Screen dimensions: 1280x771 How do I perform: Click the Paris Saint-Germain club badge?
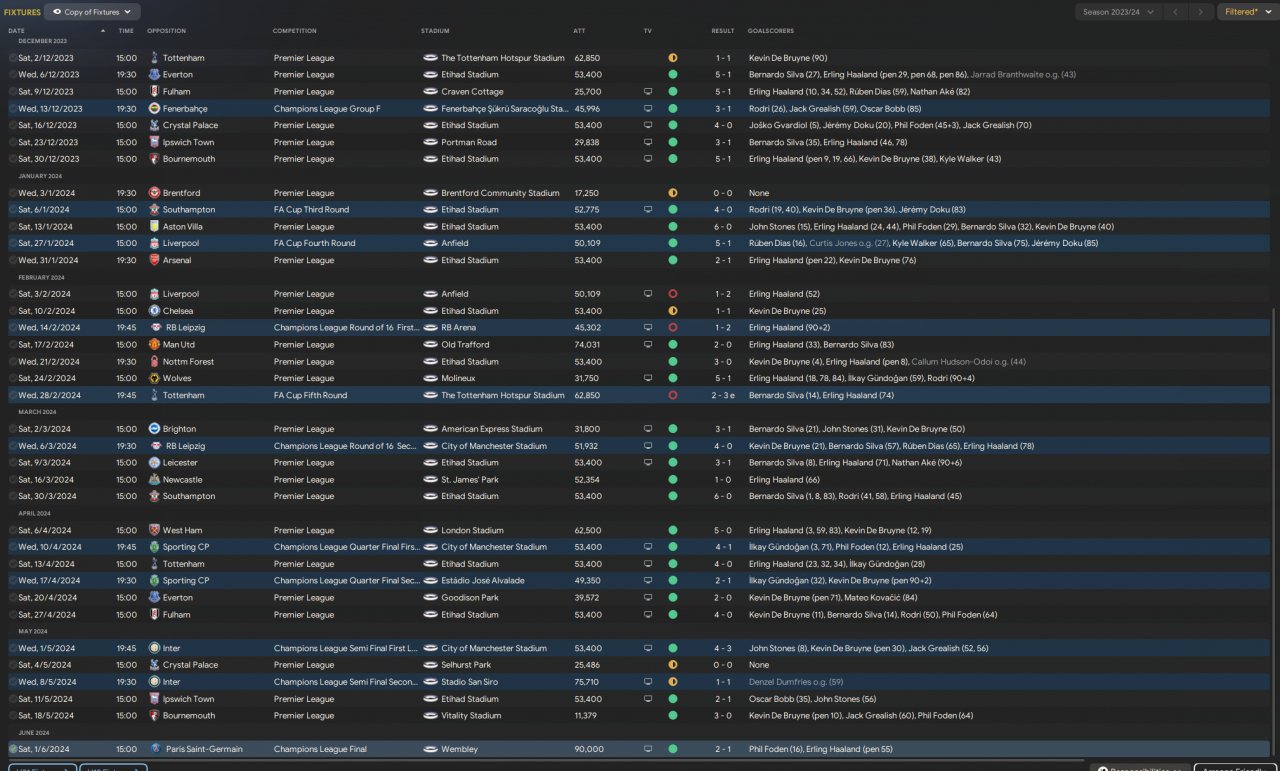(154, 749)
